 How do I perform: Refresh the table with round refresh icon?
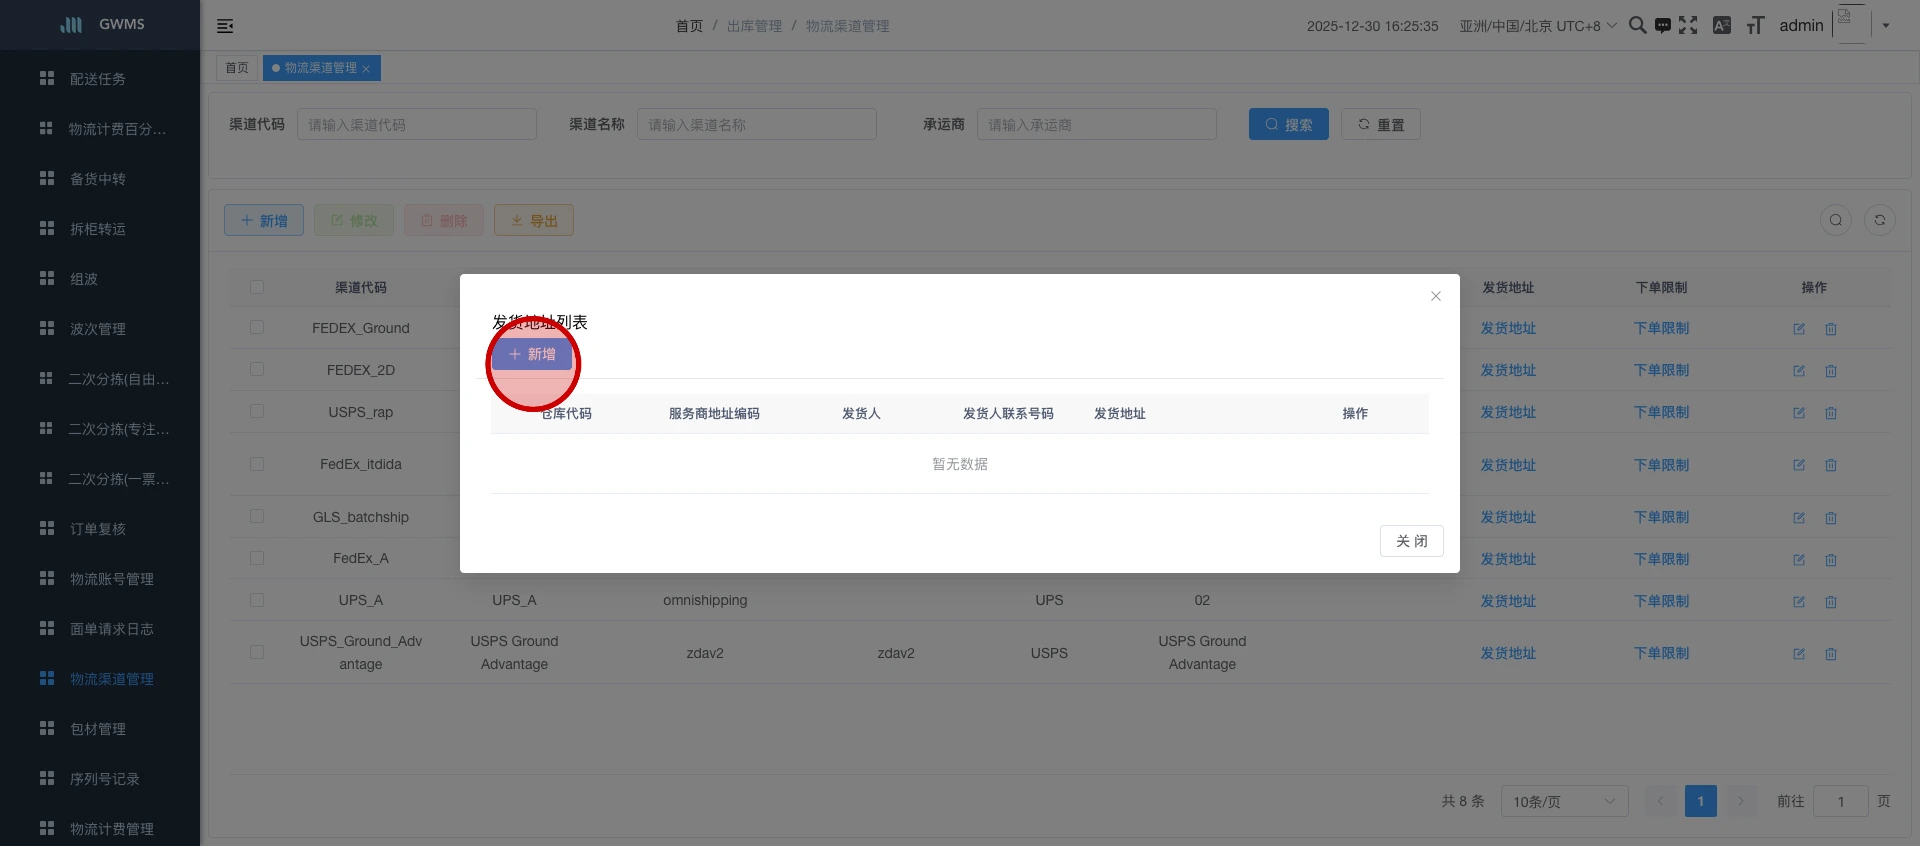pos(1880,220)
